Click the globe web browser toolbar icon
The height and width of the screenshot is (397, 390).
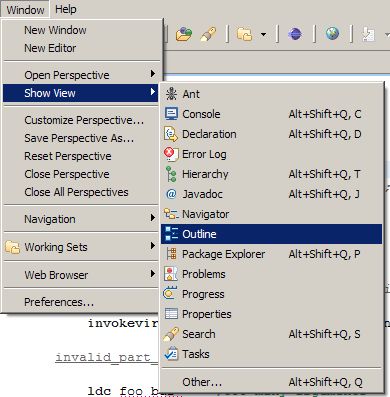pyautogui.click(x=332, y=34)
